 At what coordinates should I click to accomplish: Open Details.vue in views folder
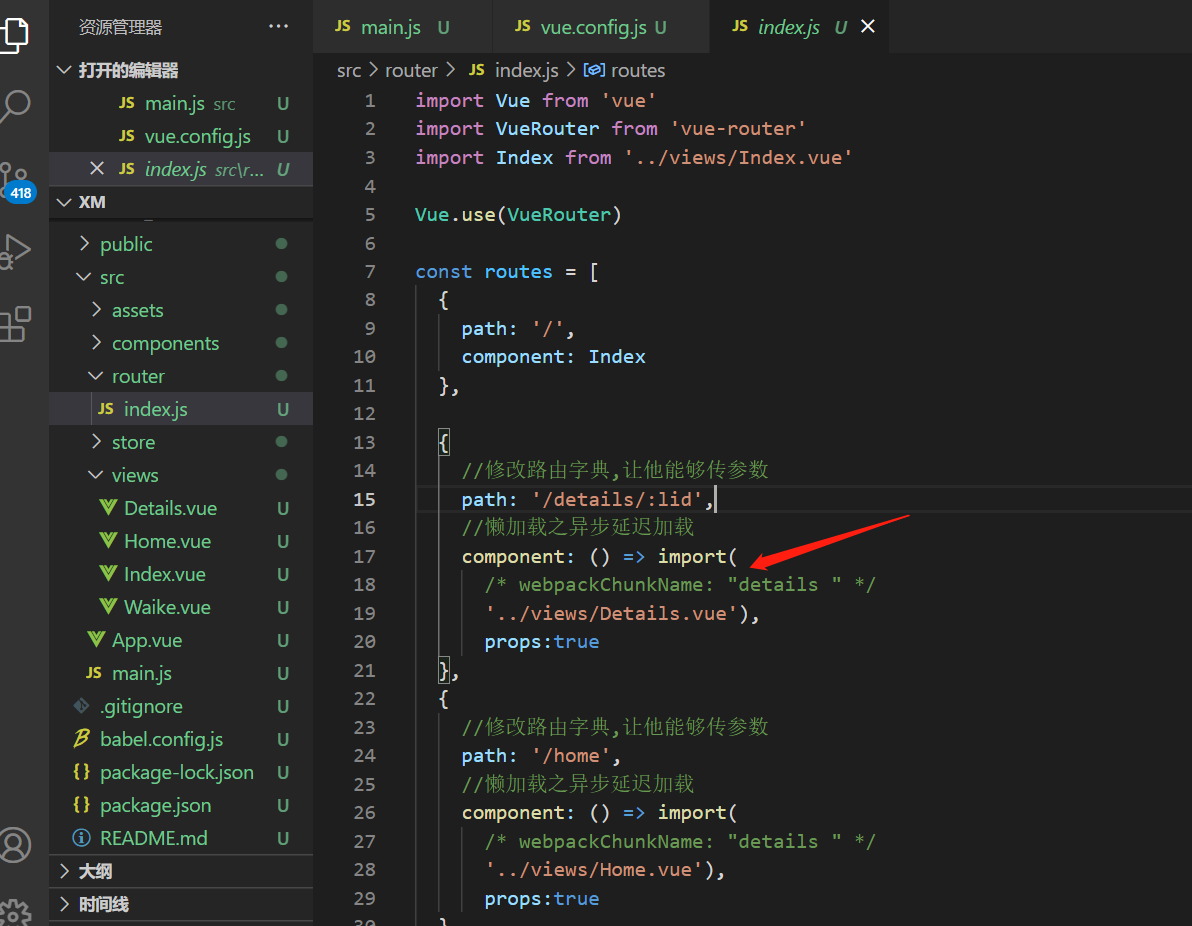(180, 508)
